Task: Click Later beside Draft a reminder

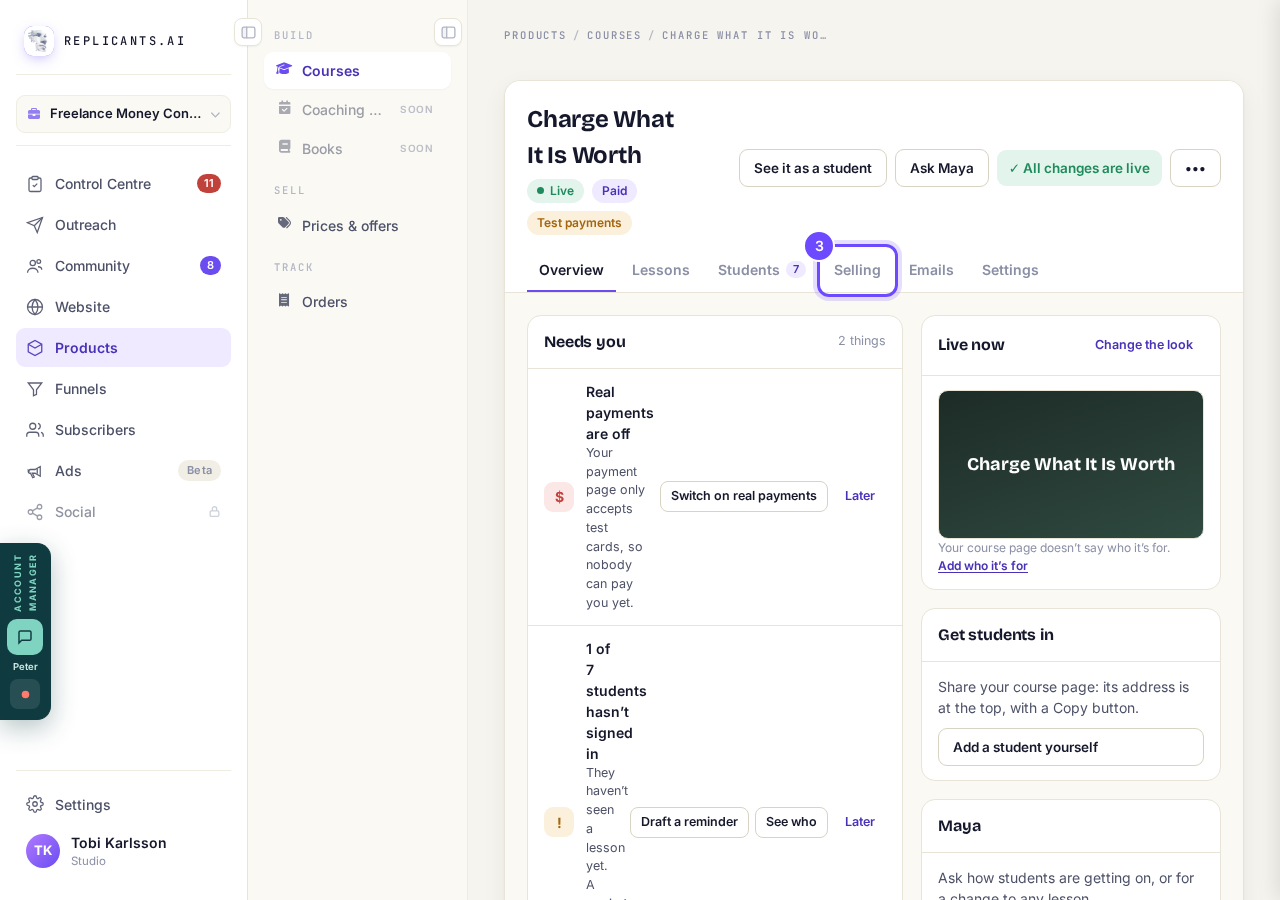Action: click(860, 822)
